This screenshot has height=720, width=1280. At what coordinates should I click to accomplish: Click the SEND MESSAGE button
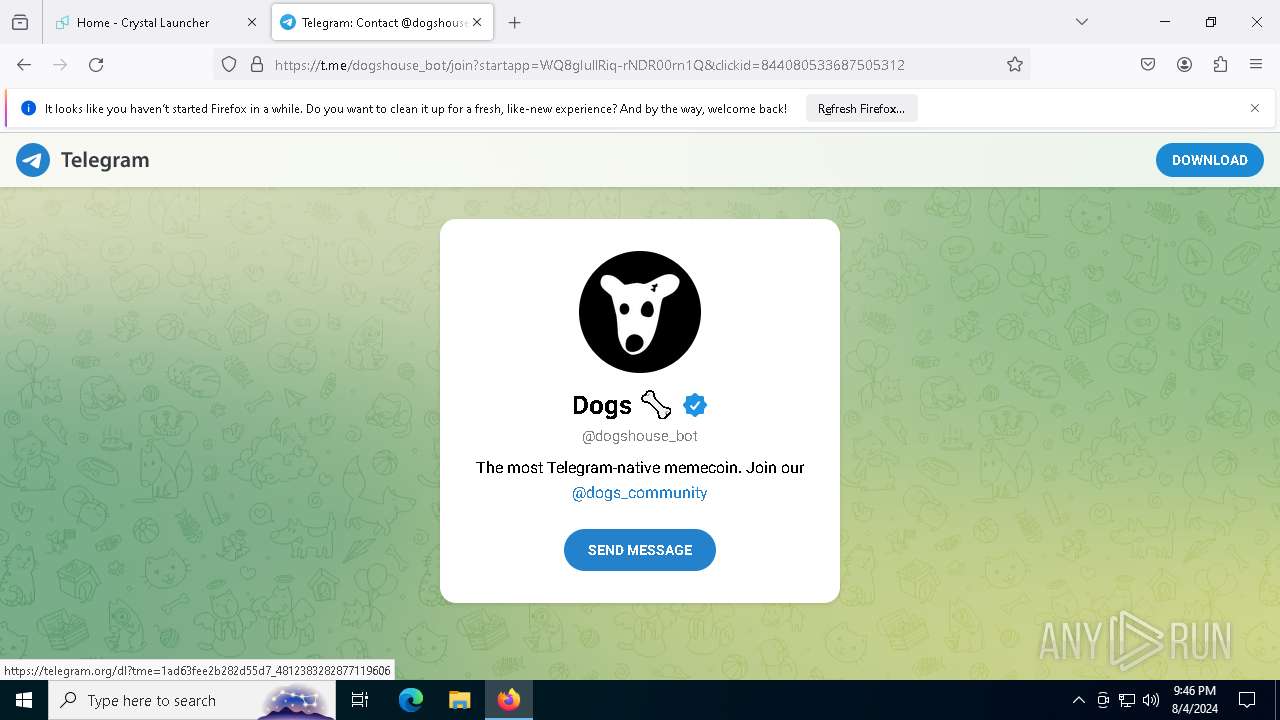pyautogui.click(x=640, y=550)
